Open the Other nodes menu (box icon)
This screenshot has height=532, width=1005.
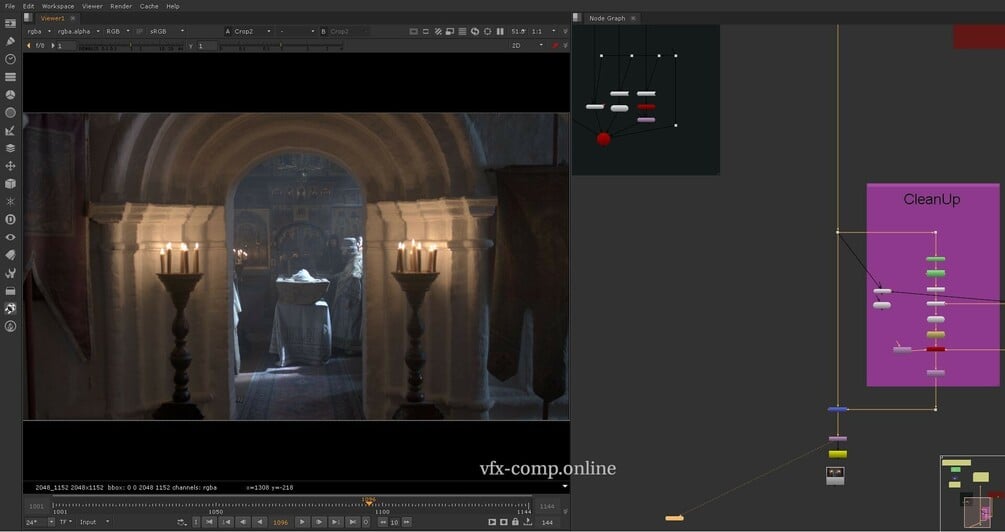10,291
